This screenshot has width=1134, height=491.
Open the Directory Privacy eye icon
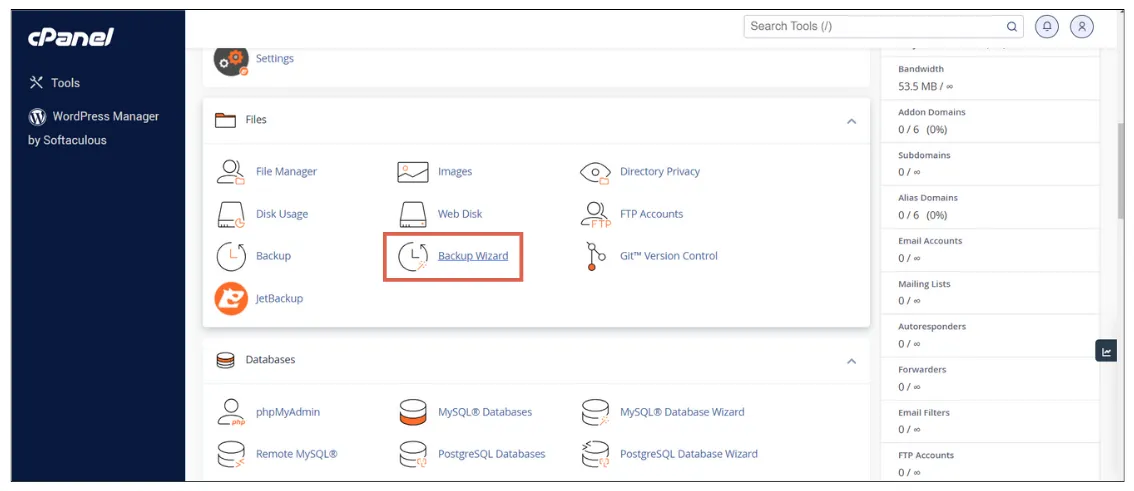point(595,172)
